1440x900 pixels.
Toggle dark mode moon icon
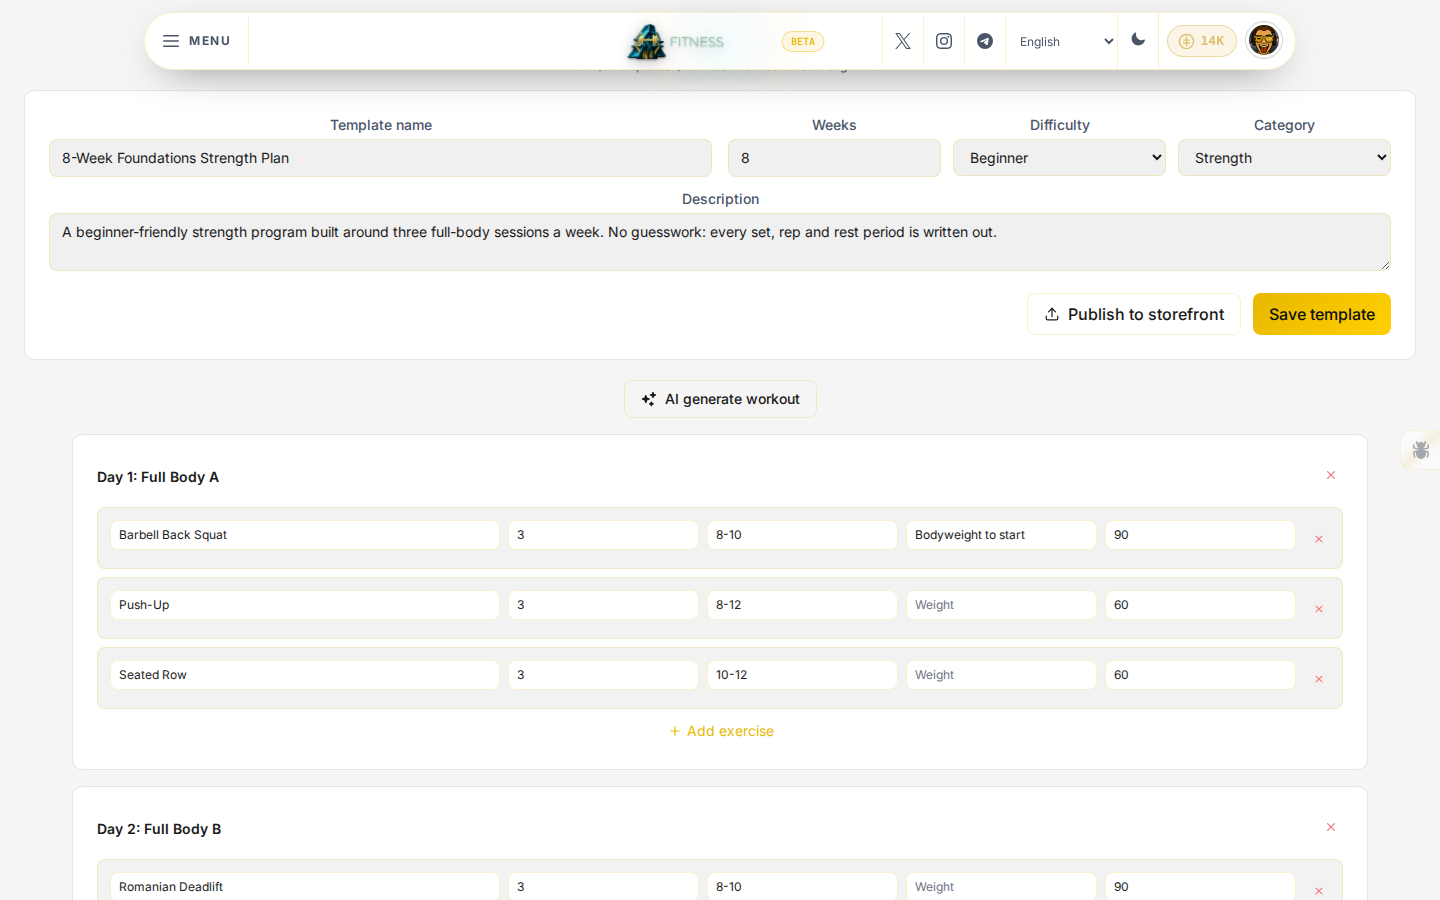click(1138, 40)
